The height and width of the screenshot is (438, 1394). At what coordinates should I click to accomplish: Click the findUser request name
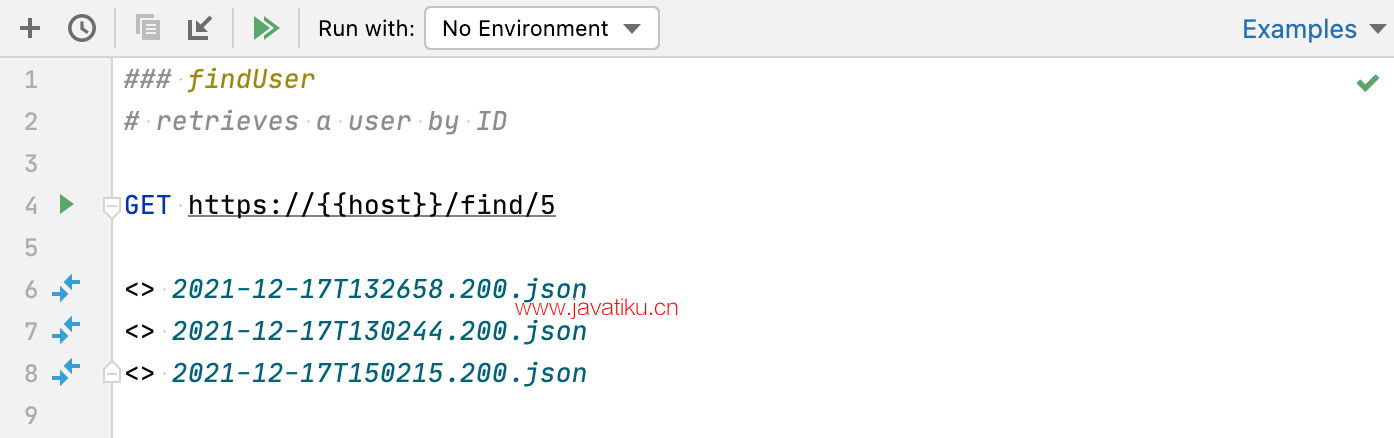tap(251, 79)
